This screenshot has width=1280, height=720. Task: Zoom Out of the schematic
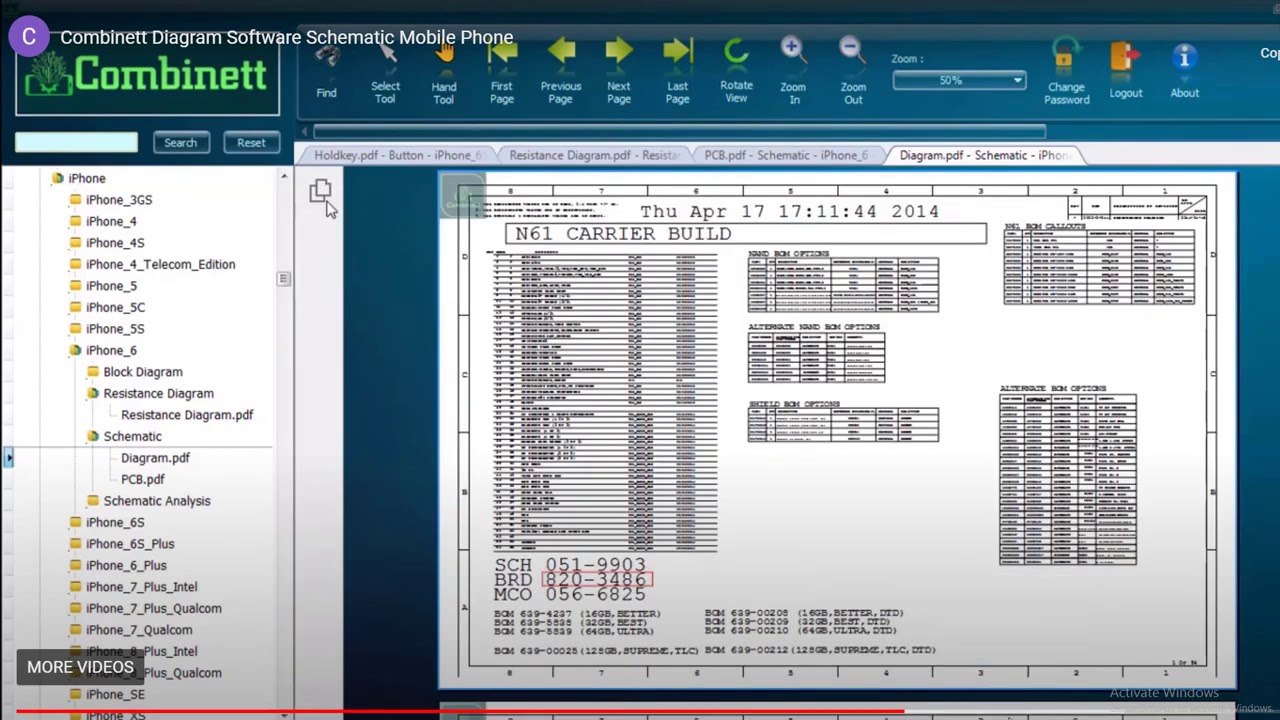point(853,72)
